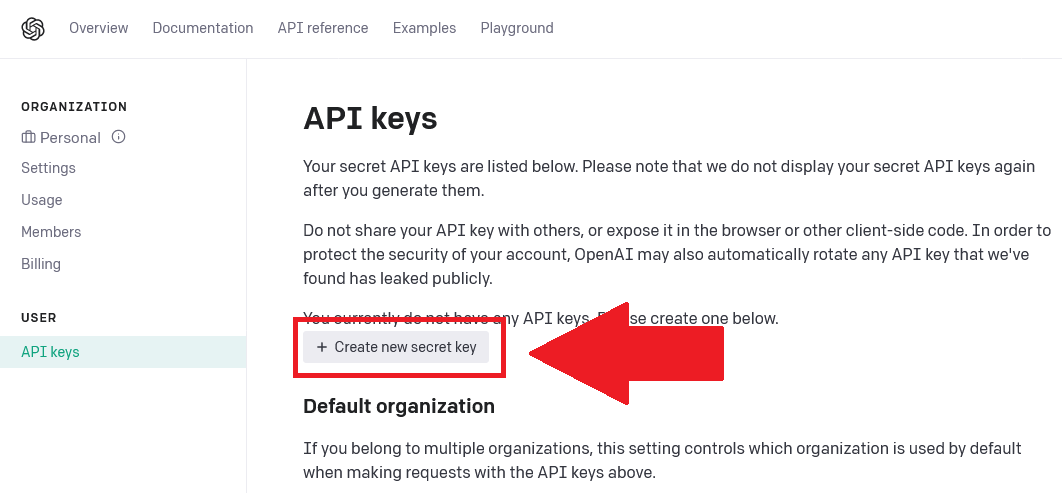Open organization Settings in the sidebar
This screenshot has height=493, width=1062.
point(48,168)
